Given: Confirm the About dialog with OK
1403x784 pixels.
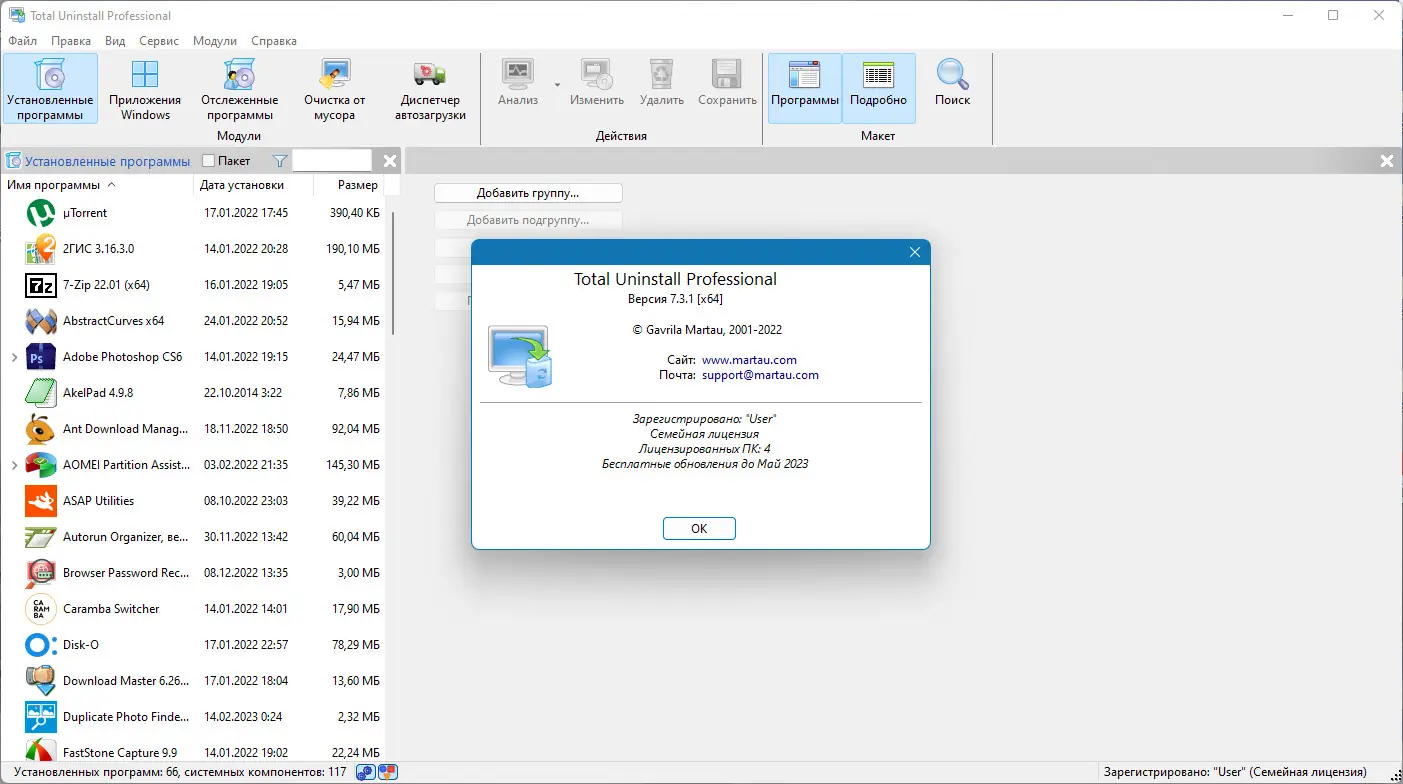Looking at the screenshot, I should (699, 529).
